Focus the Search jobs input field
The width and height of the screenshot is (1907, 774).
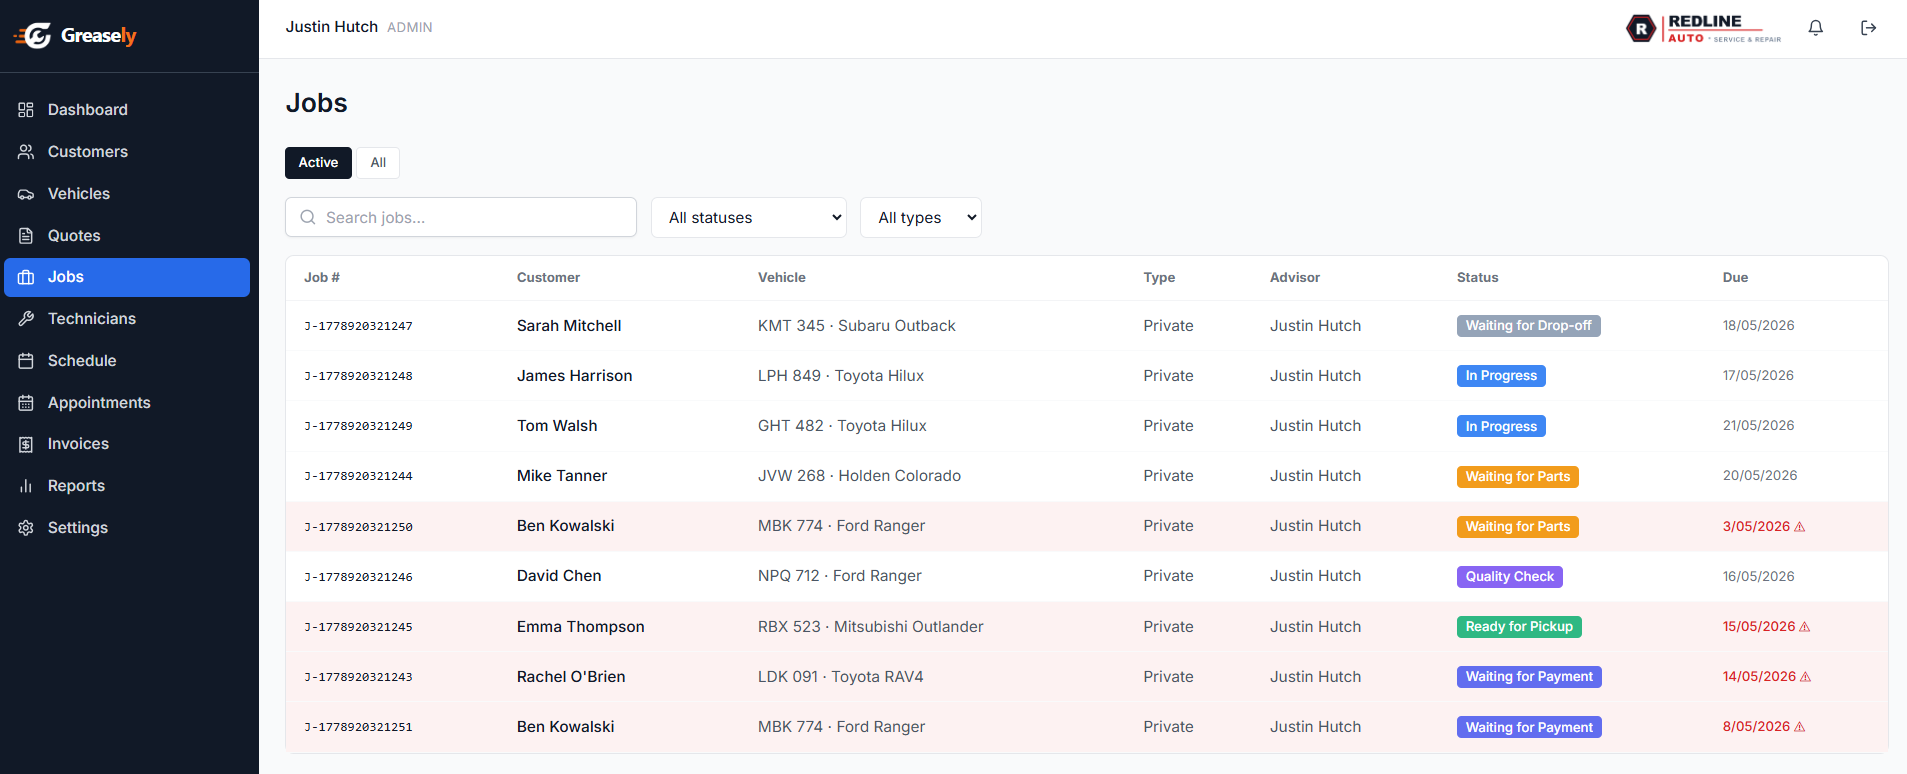click(x=461, y=217)
